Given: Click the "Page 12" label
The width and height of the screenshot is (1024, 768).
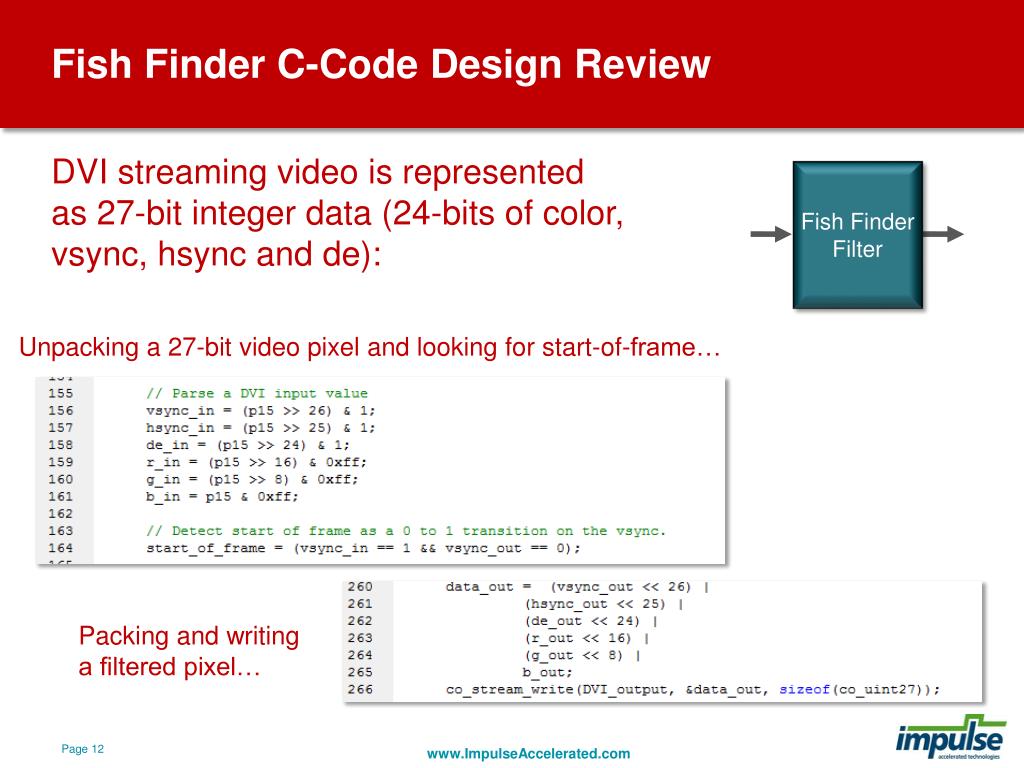Looking at the screenshot, I should coord(82,749).
